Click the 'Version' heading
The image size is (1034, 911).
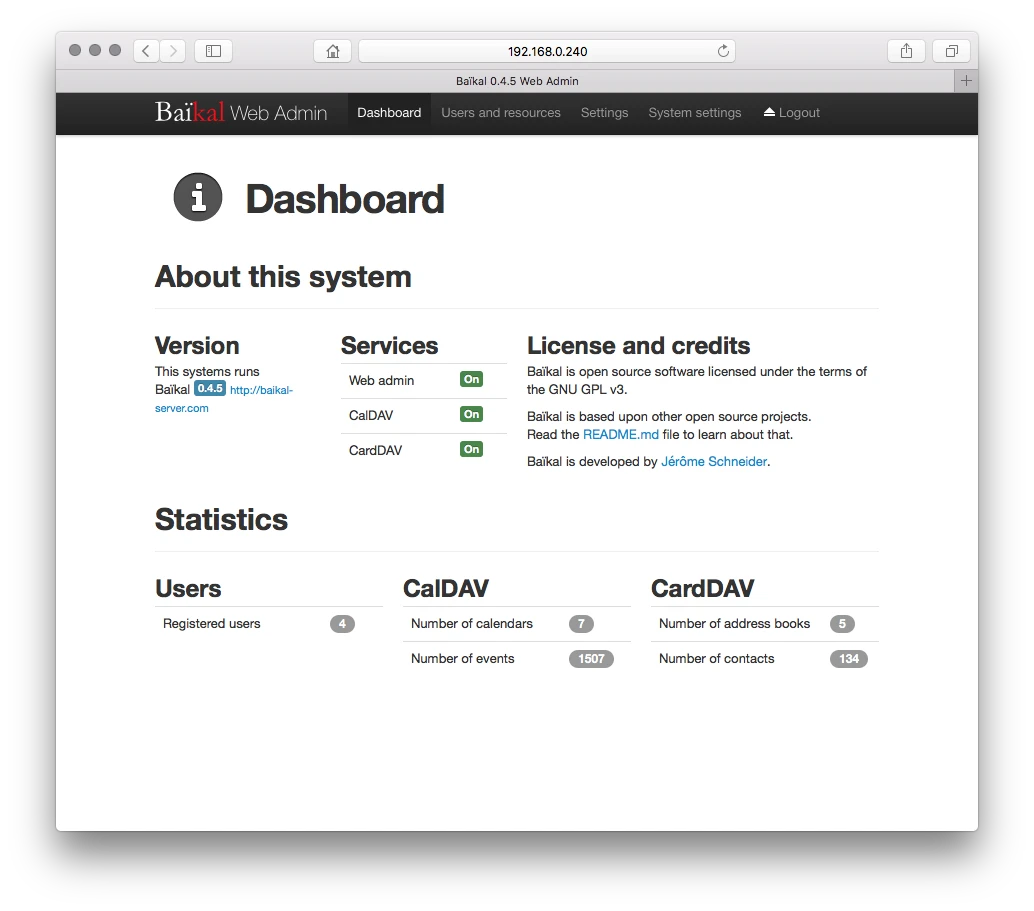click(197, 346)
